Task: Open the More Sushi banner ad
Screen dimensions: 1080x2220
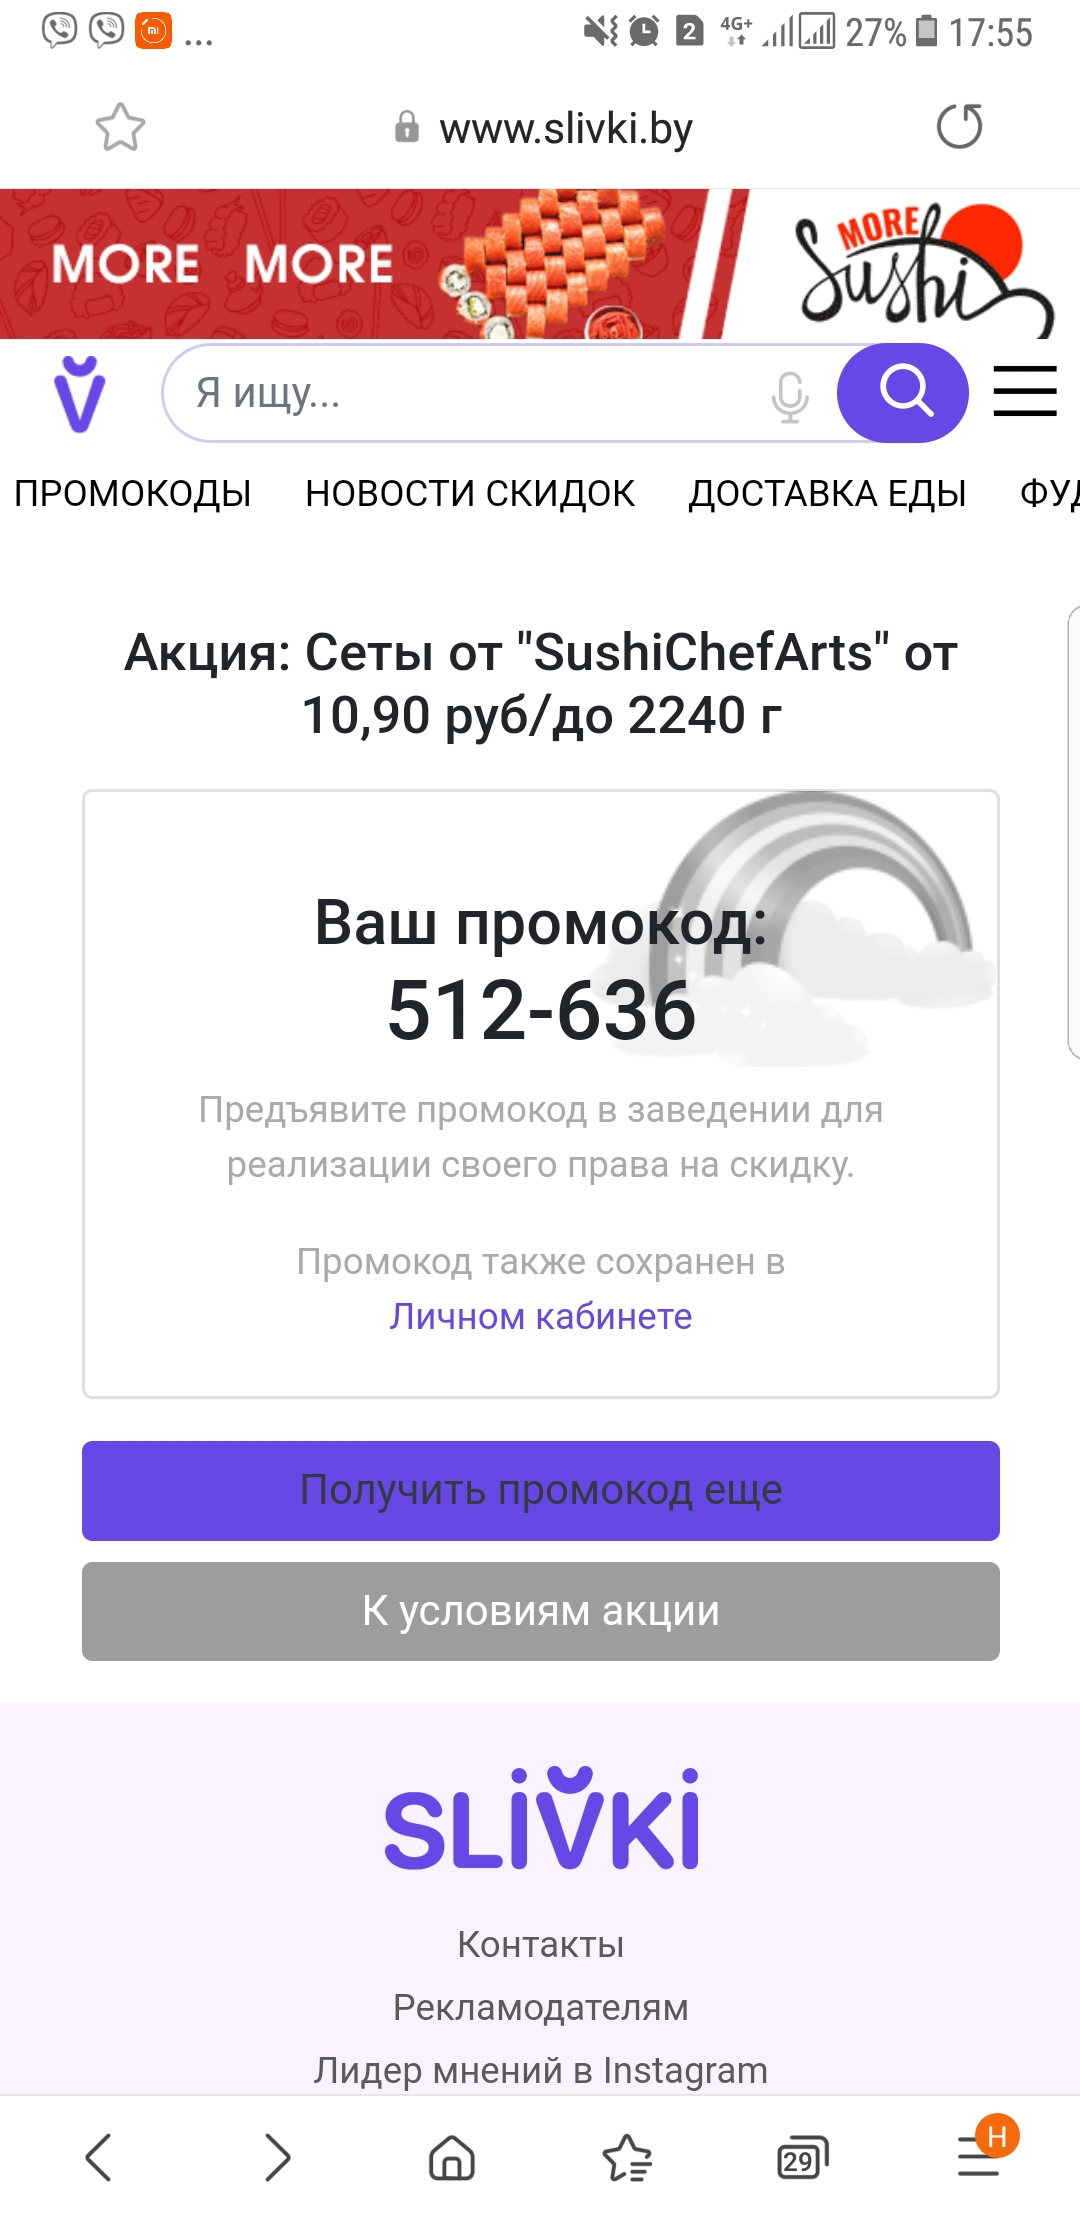Action: tap(540, 264)
